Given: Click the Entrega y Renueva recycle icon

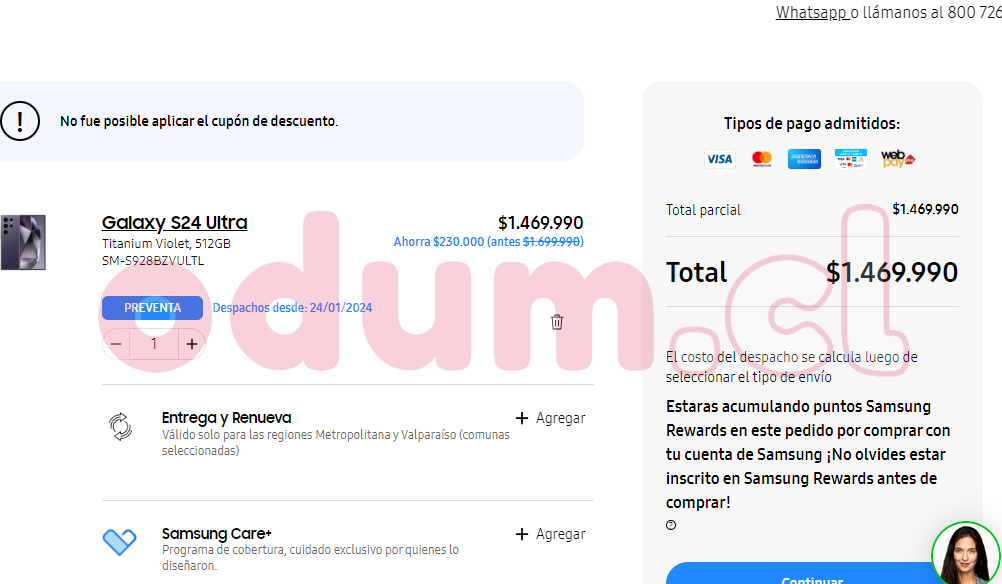Looking at the screenshot, I should pos(120,427).
